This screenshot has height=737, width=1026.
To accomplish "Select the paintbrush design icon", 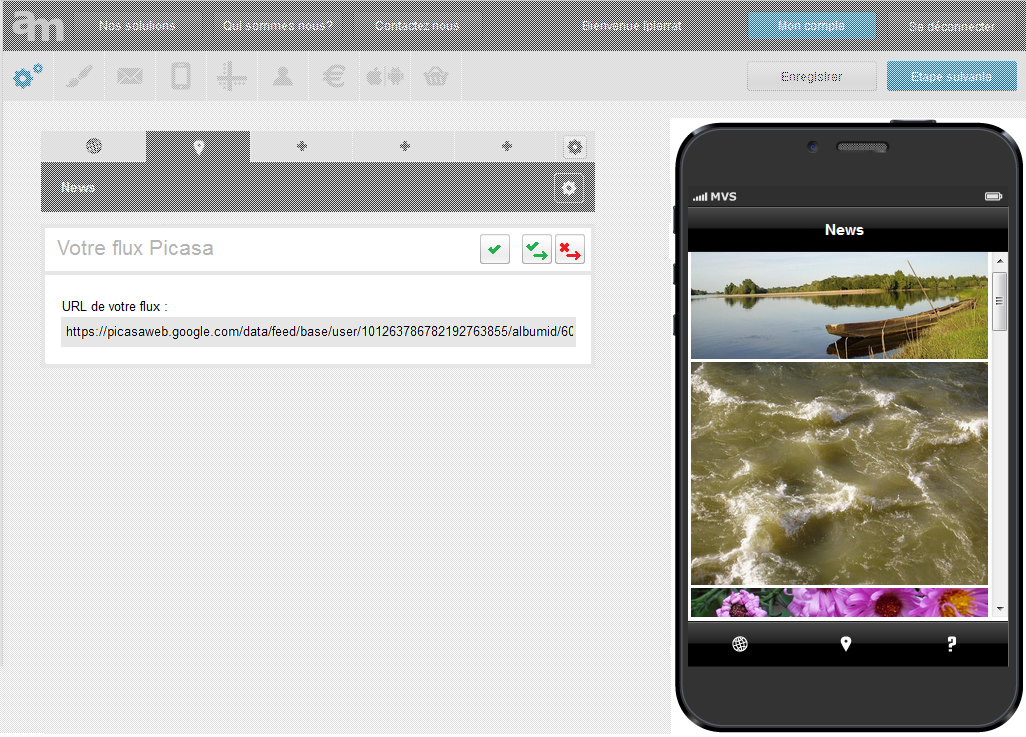I will pos(79,77).
